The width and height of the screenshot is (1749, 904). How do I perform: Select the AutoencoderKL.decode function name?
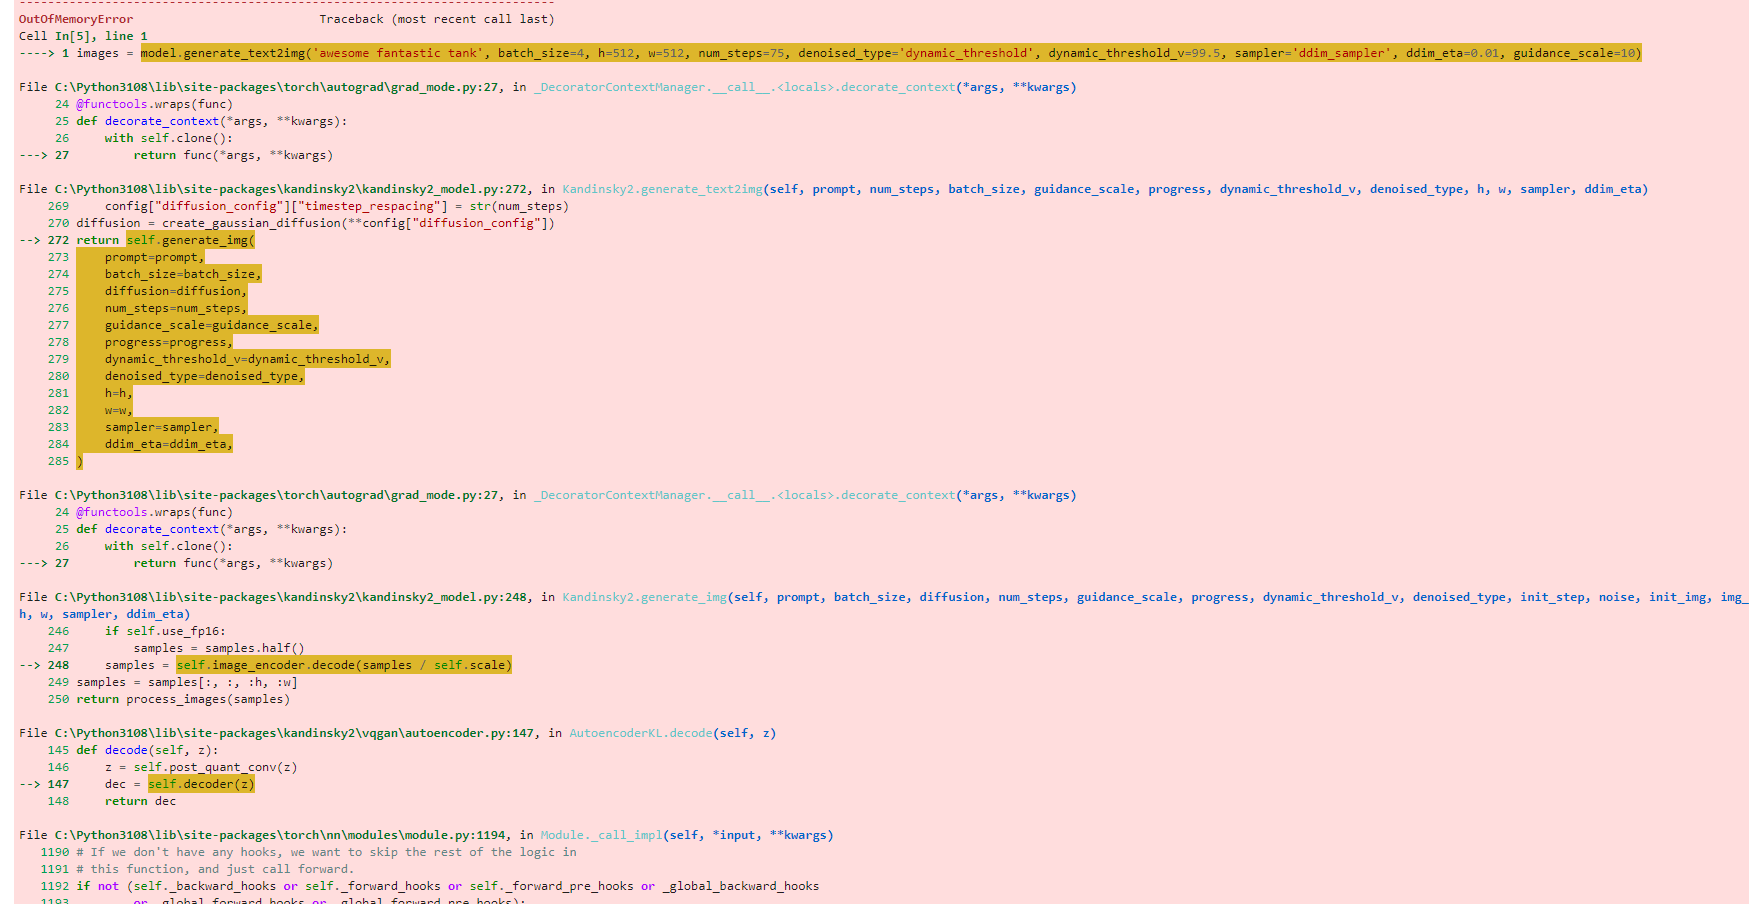[638, 732]
